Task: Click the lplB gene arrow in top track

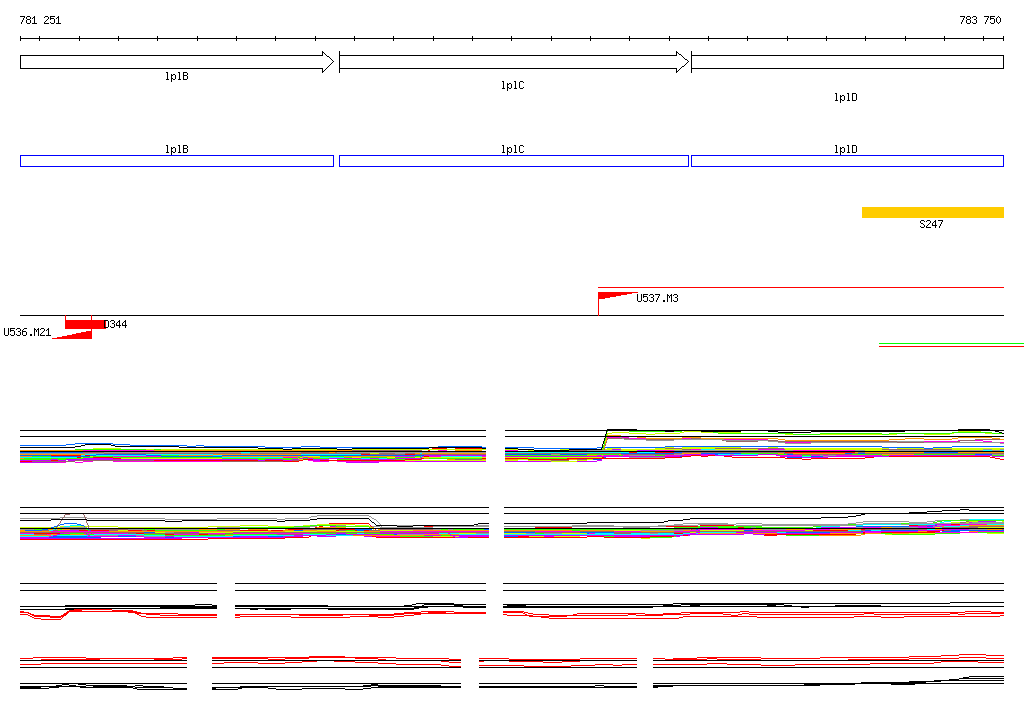Action: pos(177,62)
